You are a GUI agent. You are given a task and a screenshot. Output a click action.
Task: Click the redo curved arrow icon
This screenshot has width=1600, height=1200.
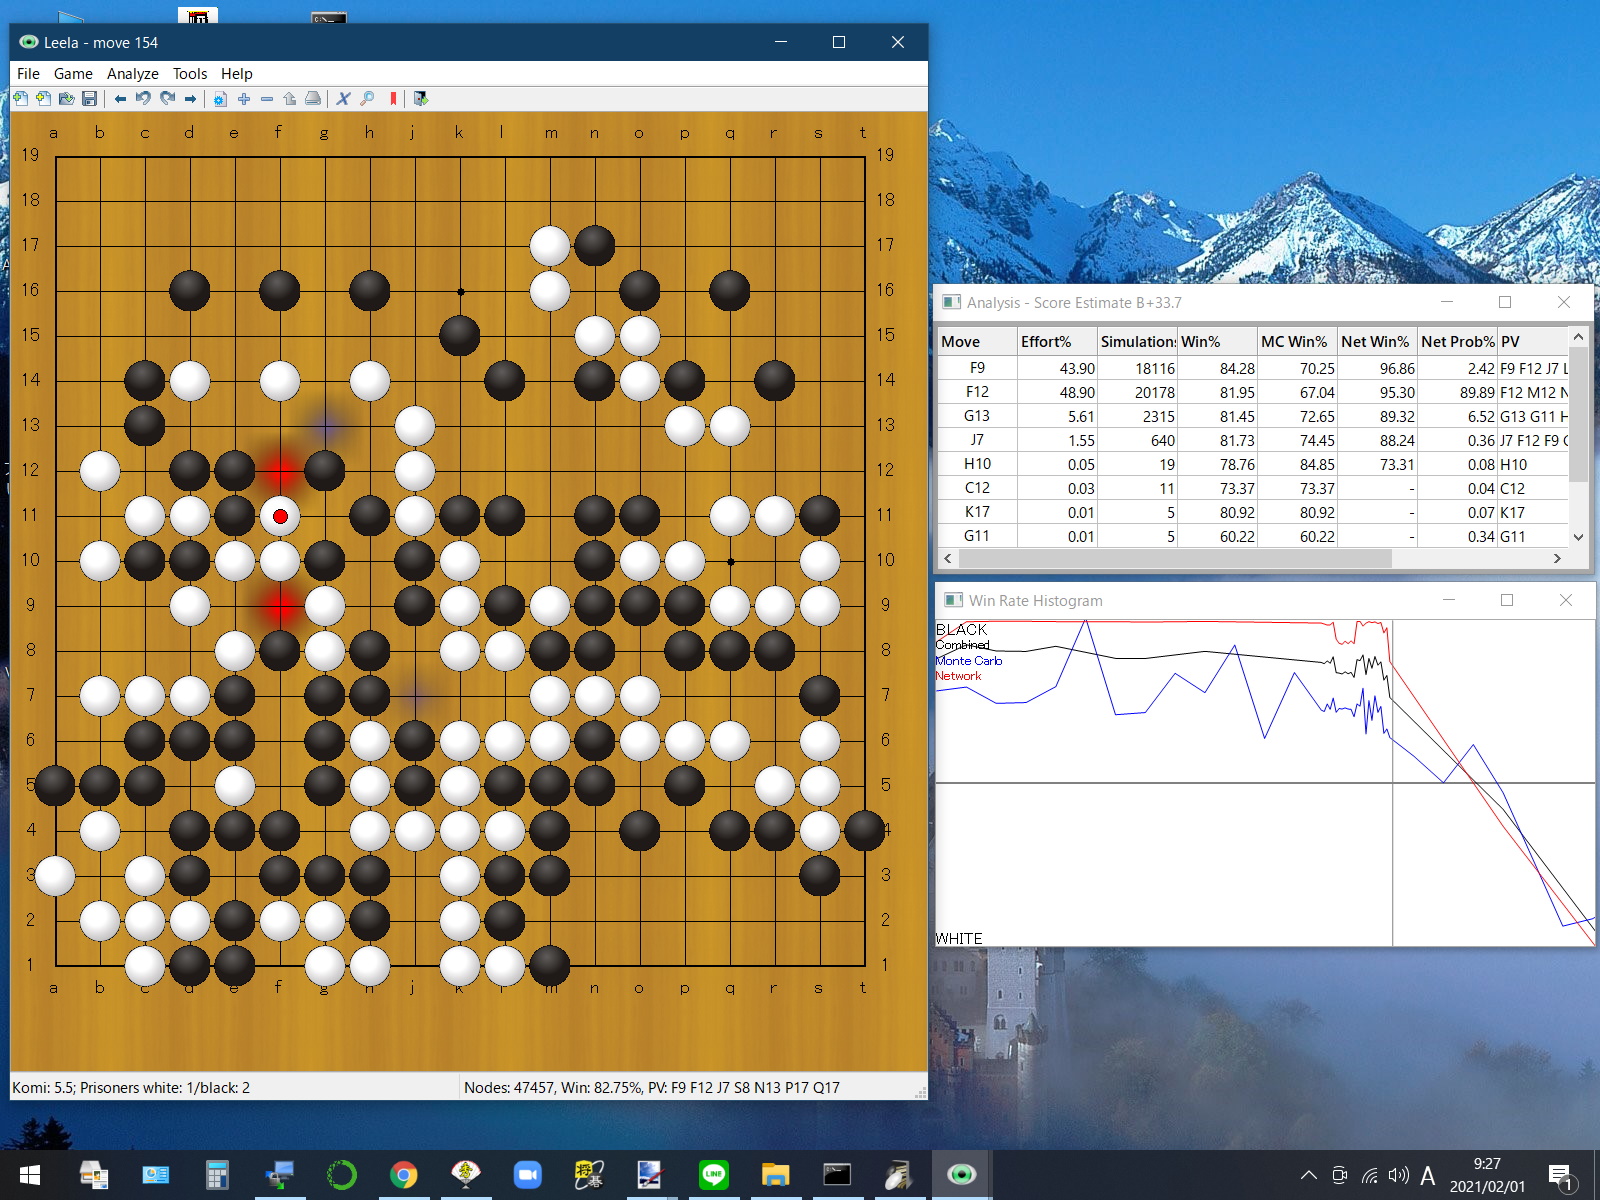point(167,99)
